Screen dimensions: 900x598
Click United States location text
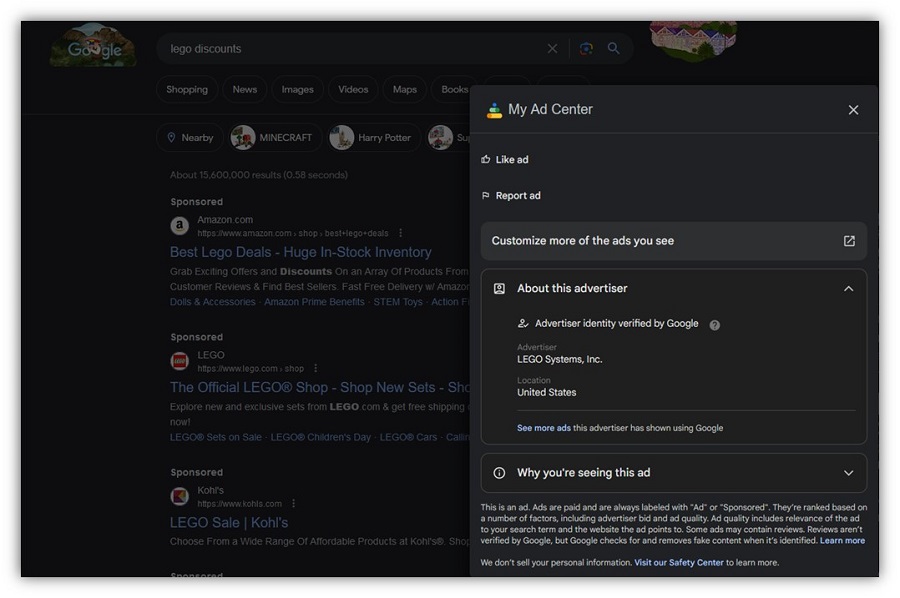coord(546,393)
